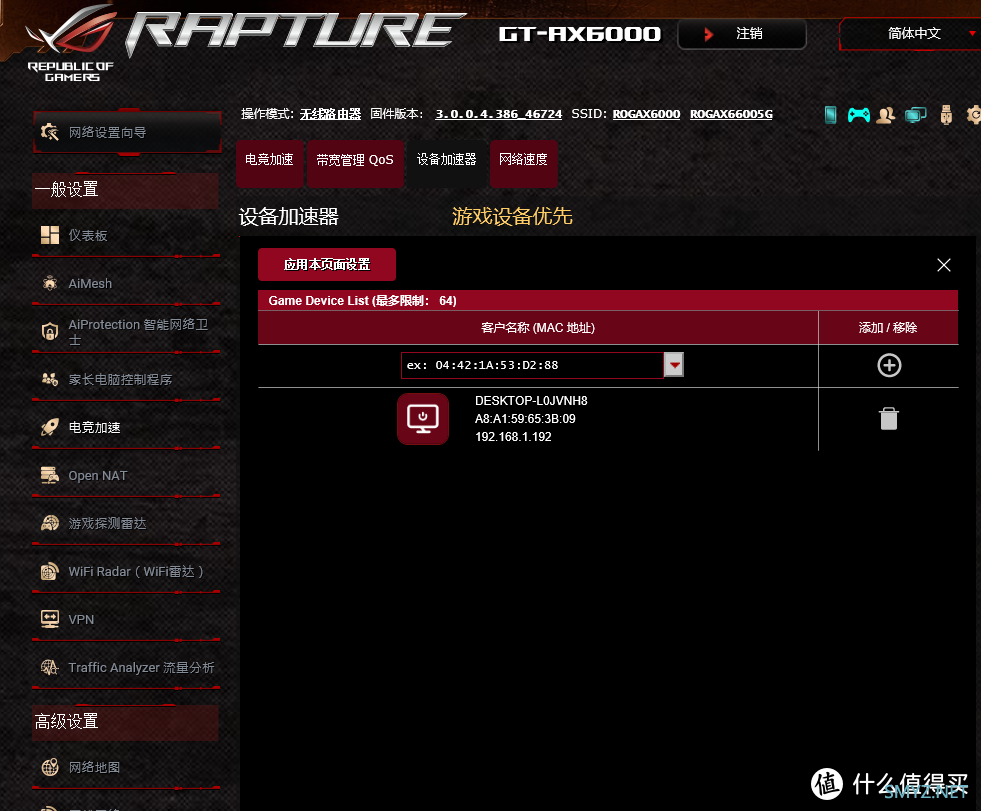Switch to the 电竞加速 tab
981x811 pixels.
tap(270, 163)
